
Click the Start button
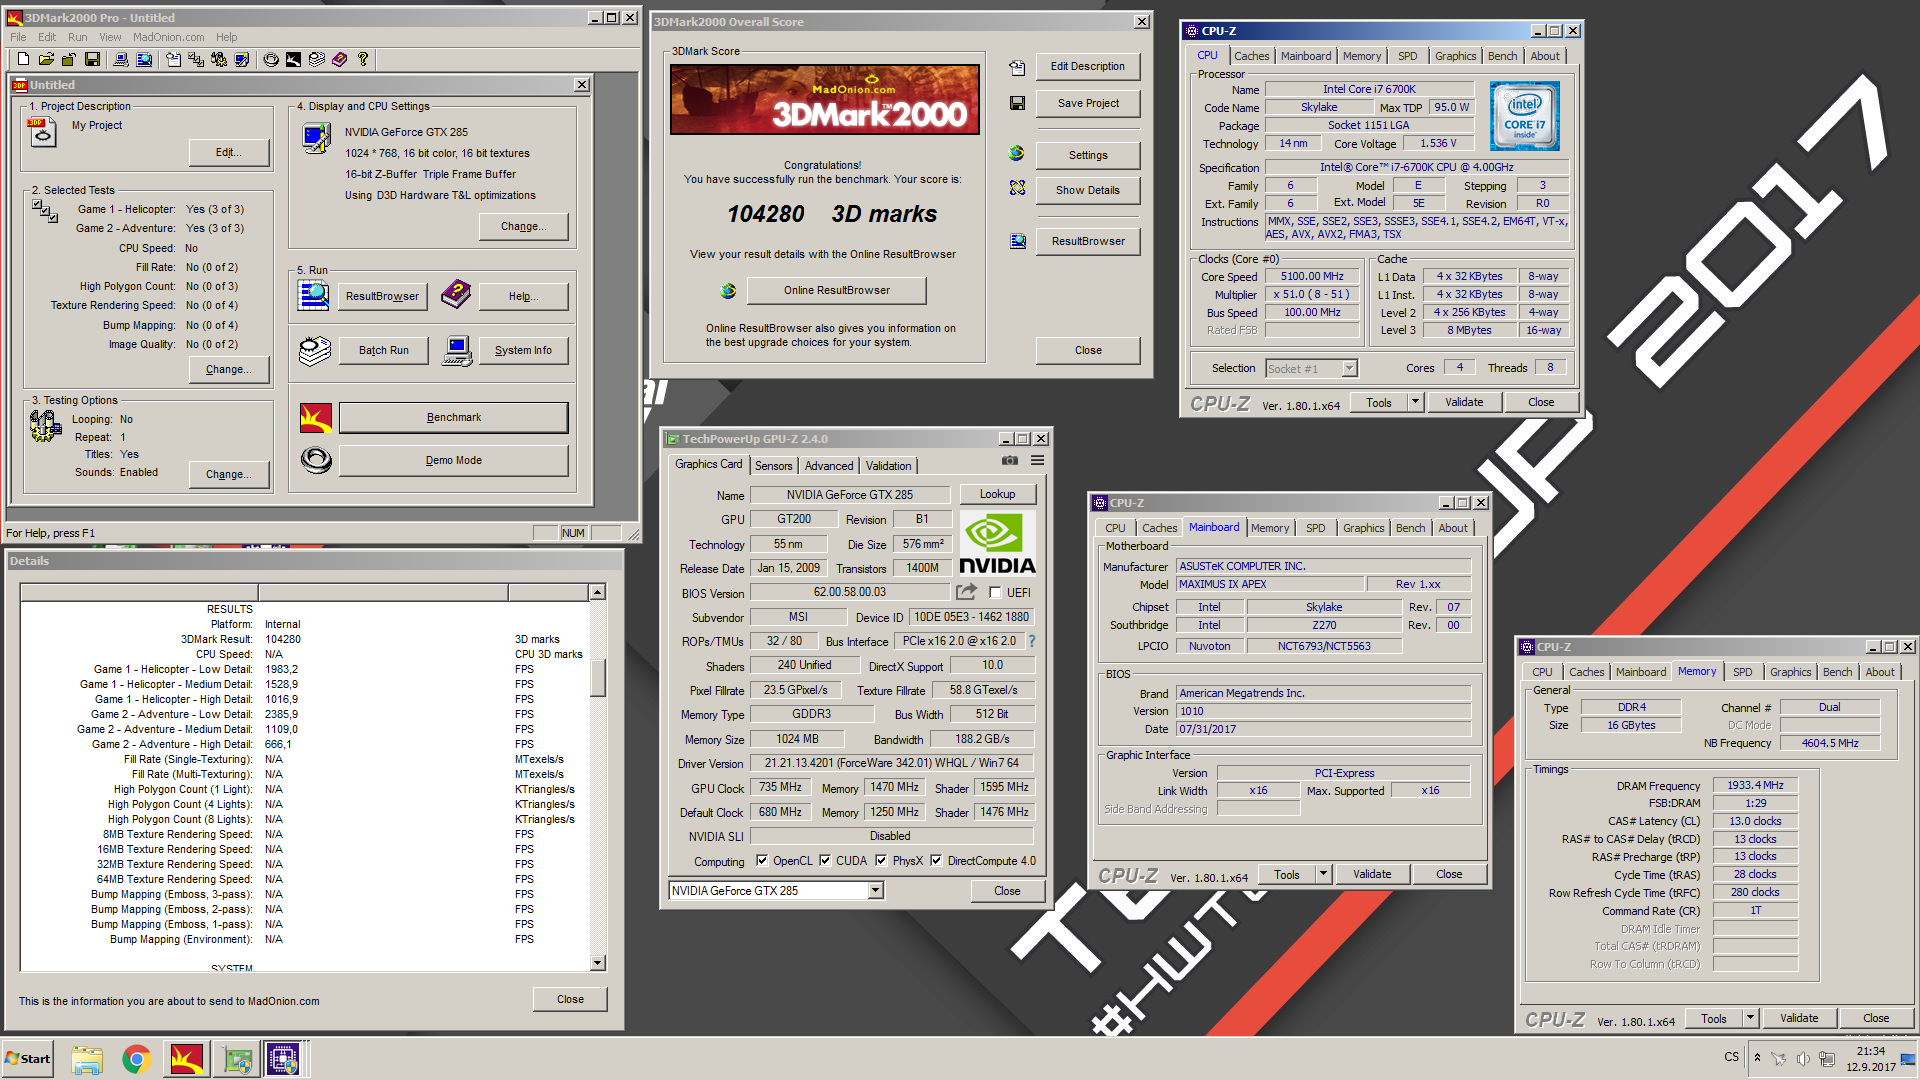(28, 1059)
